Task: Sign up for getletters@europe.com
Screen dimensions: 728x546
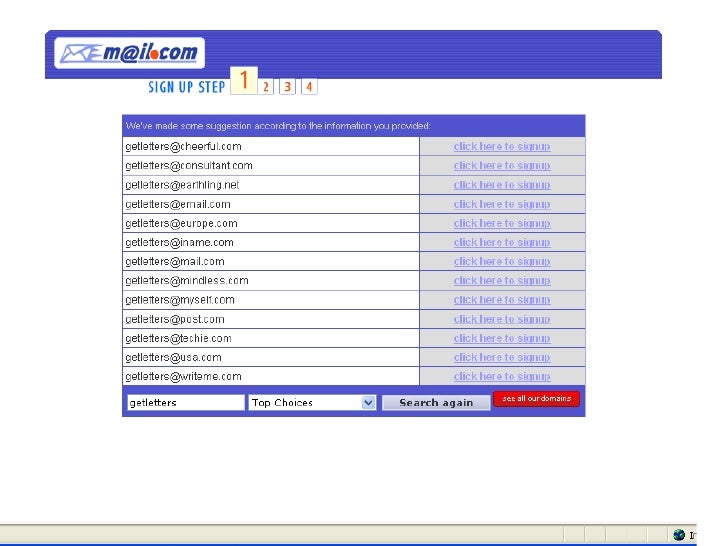Action: 502,223
